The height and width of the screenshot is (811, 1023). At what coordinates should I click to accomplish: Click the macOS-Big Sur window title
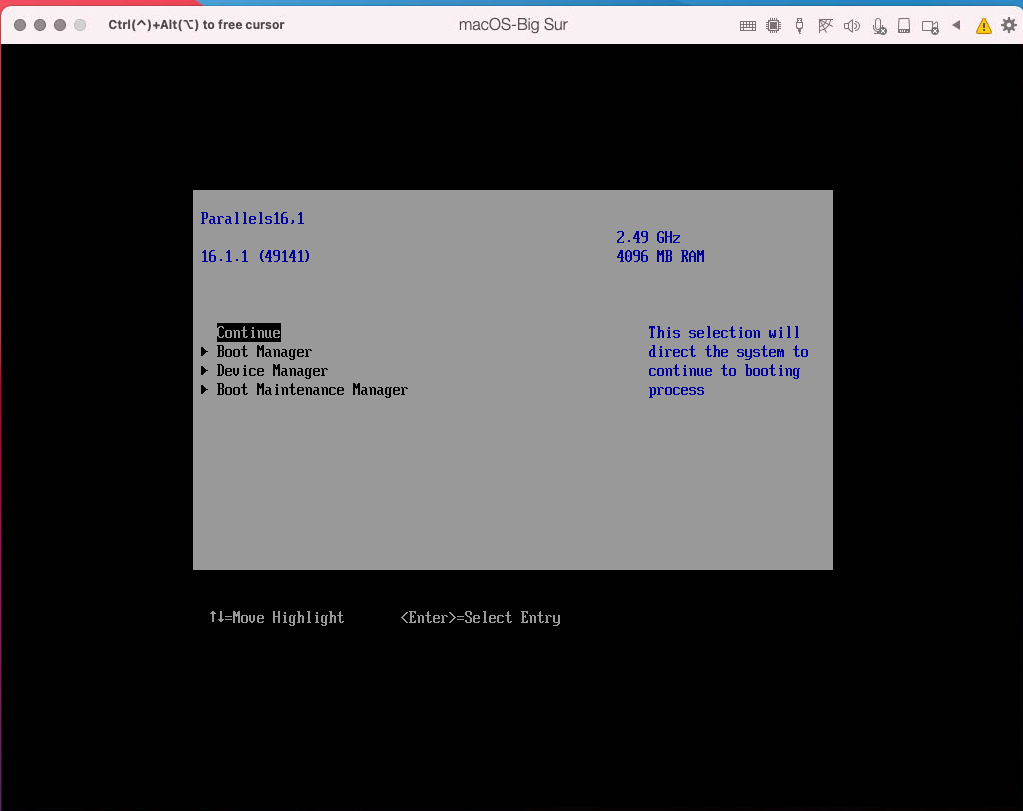[513, 25]
